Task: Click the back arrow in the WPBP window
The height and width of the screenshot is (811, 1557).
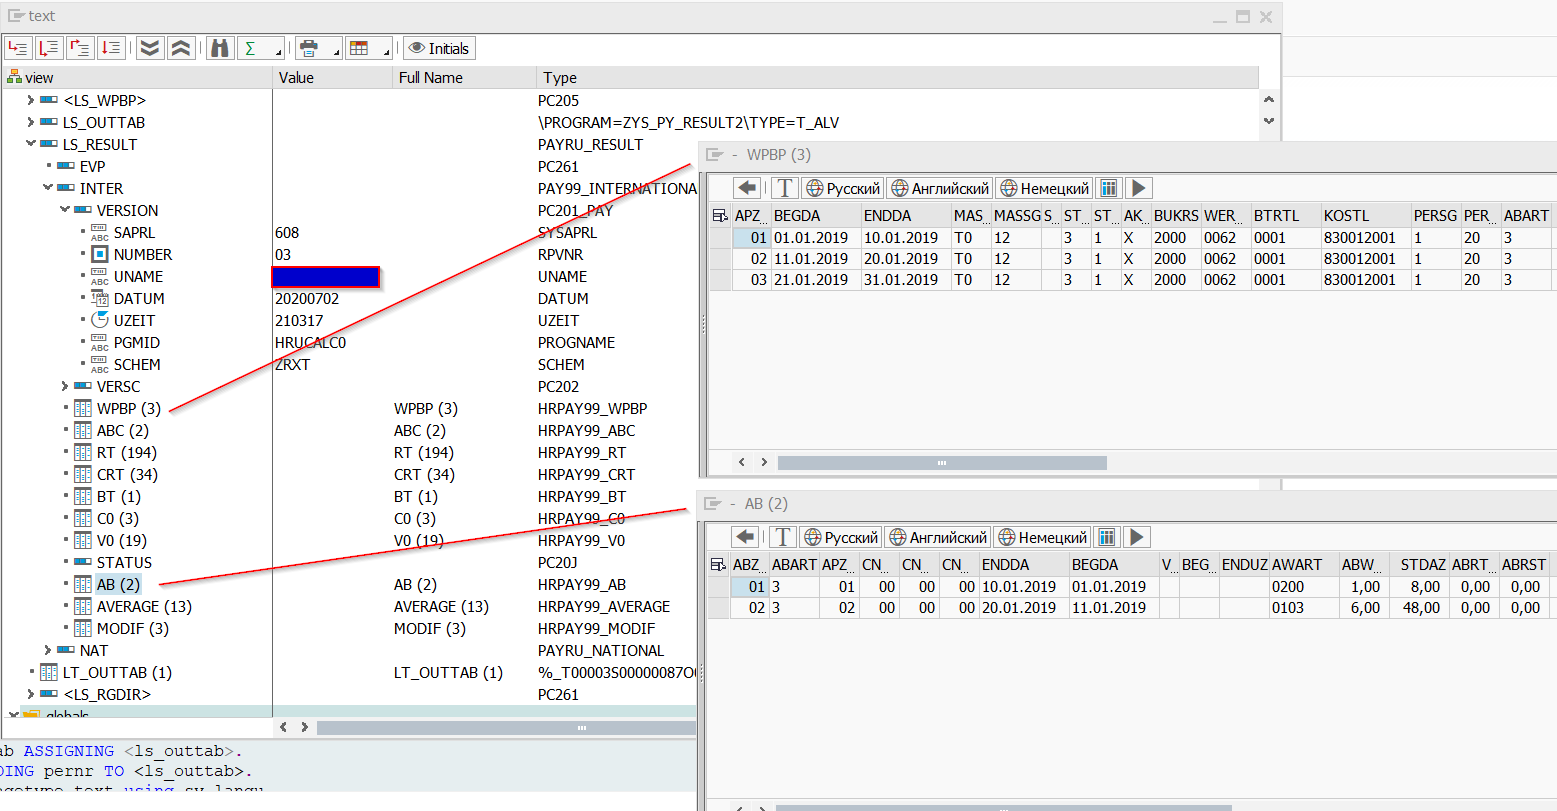Action: pyautogui.click(x=747, y=188)
